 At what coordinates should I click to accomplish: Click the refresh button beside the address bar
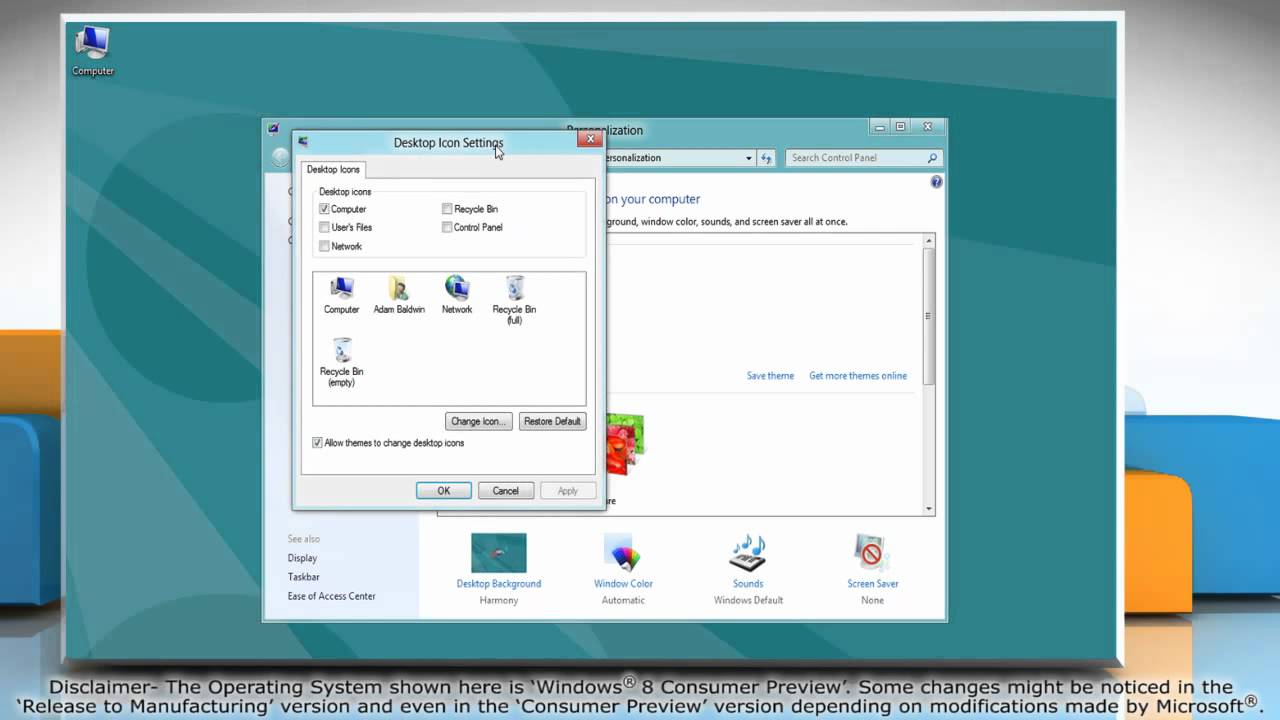click(x=766, y=158)
